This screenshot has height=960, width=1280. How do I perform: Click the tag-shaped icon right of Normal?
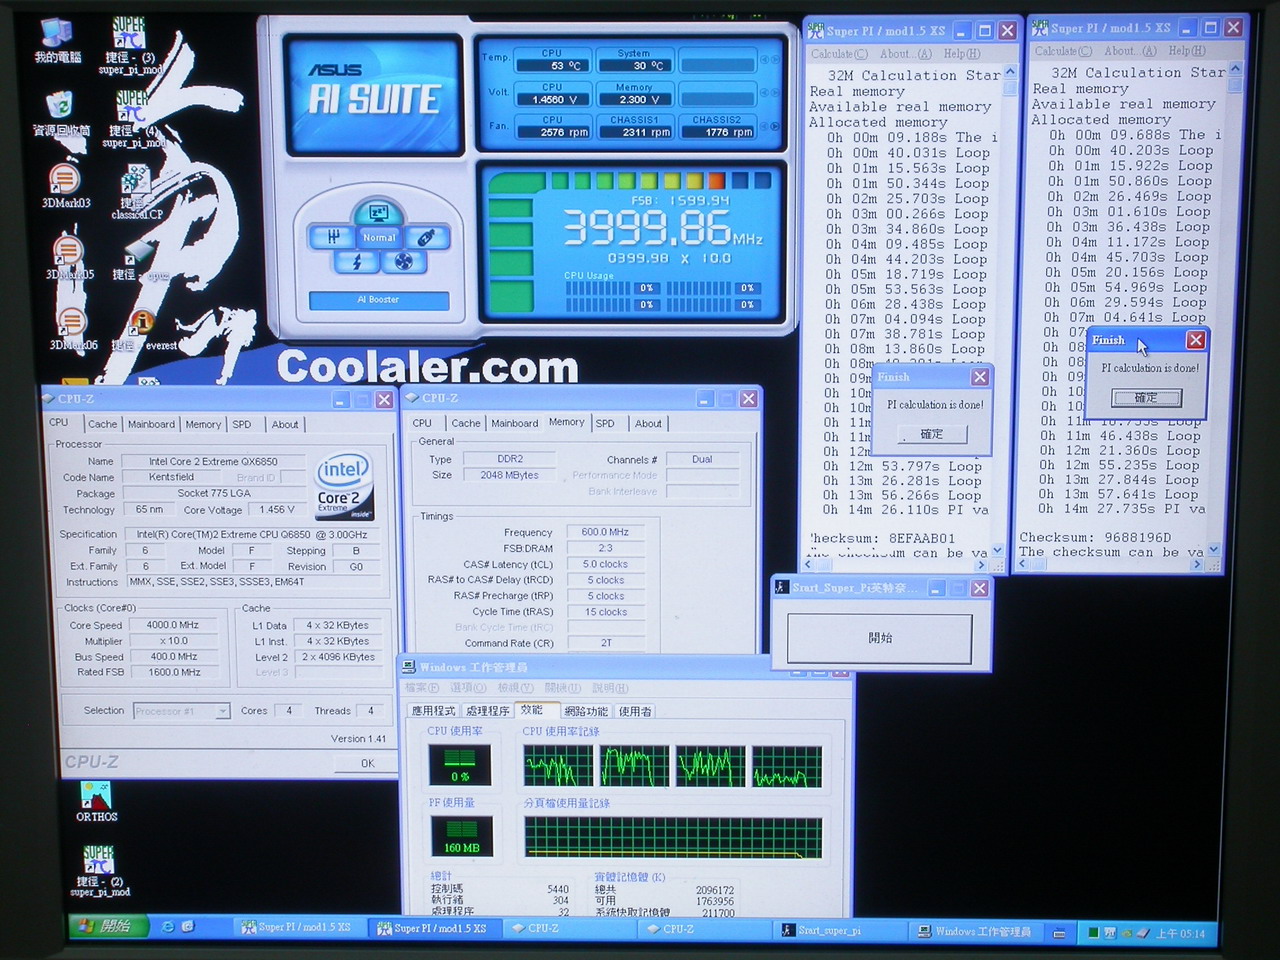click(426, 237)
